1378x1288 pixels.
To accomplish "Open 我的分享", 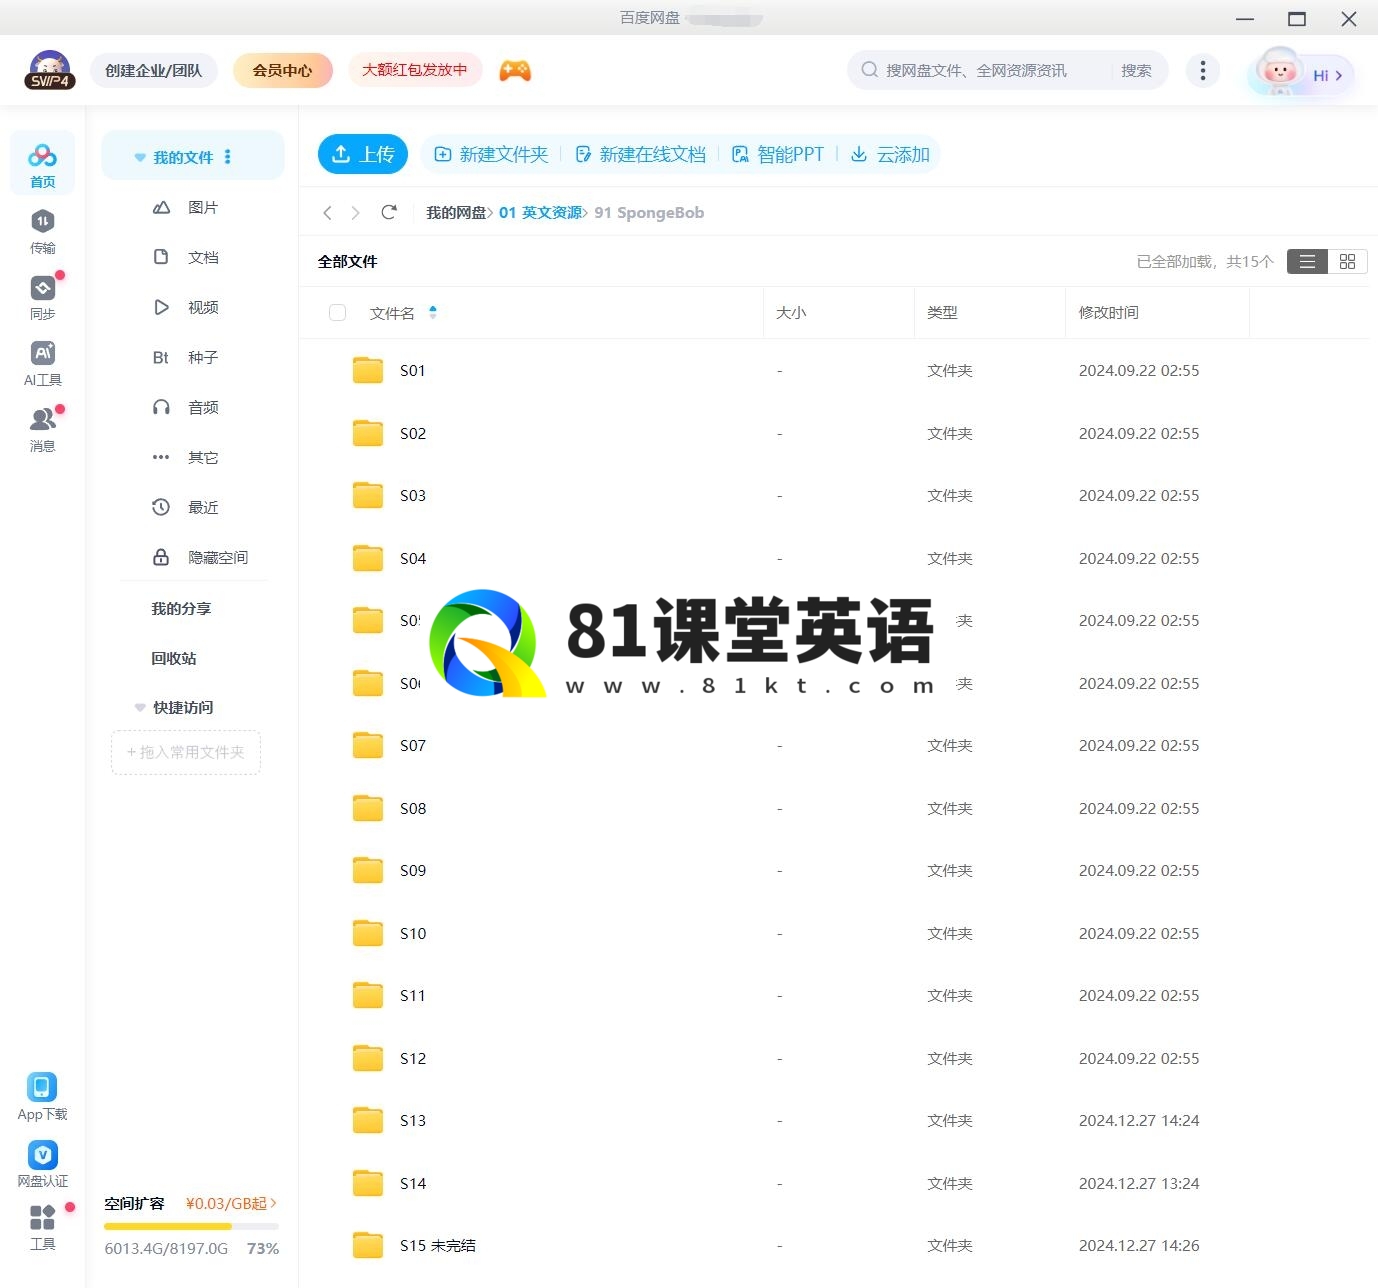I will coord(181,608).
